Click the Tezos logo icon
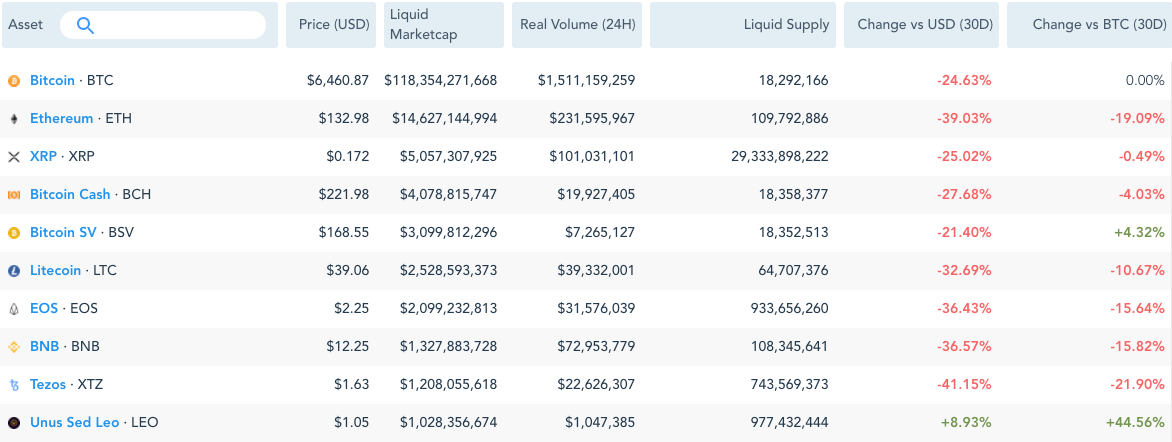The width and height of the screenshot is (1172, 442). coord(13,385)
